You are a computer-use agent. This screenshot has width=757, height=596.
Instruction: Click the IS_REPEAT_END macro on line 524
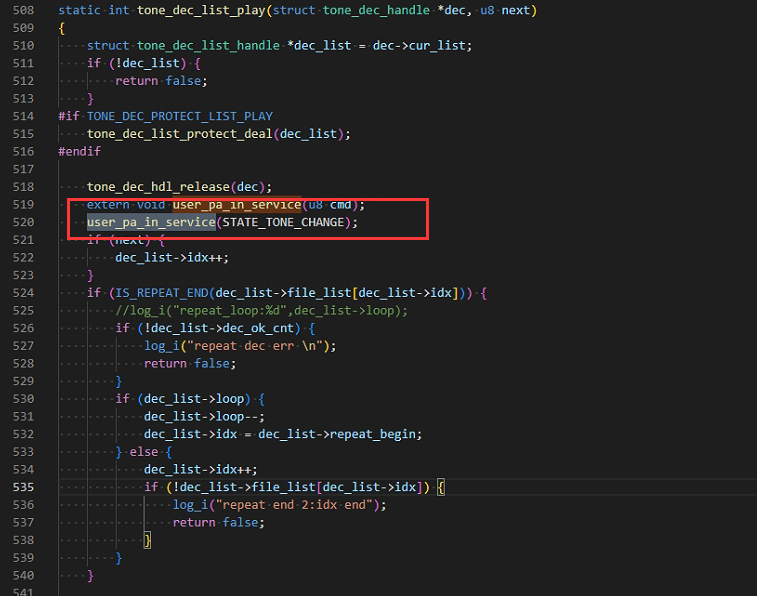pos(162,293)
